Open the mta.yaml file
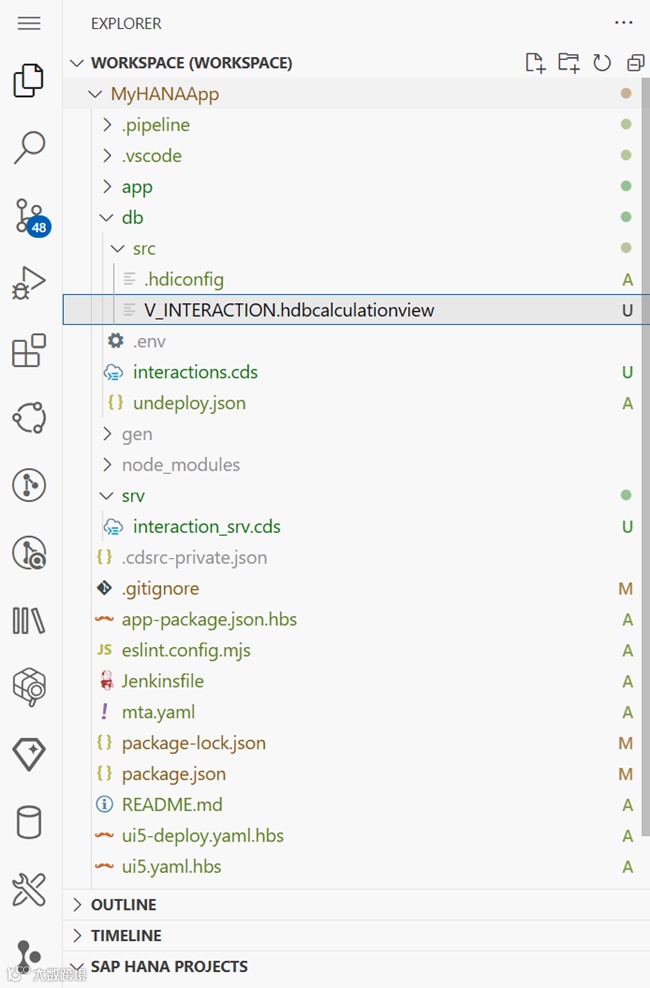Viewport: 650px width, 988px height. point(158,712)
